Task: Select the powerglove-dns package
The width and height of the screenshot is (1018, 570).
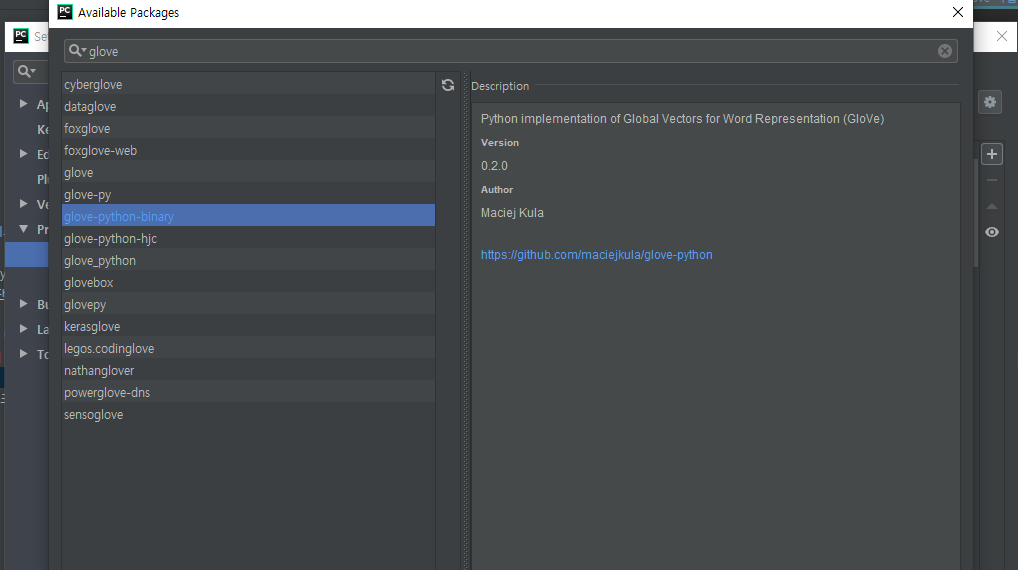Action: point(249,393)
